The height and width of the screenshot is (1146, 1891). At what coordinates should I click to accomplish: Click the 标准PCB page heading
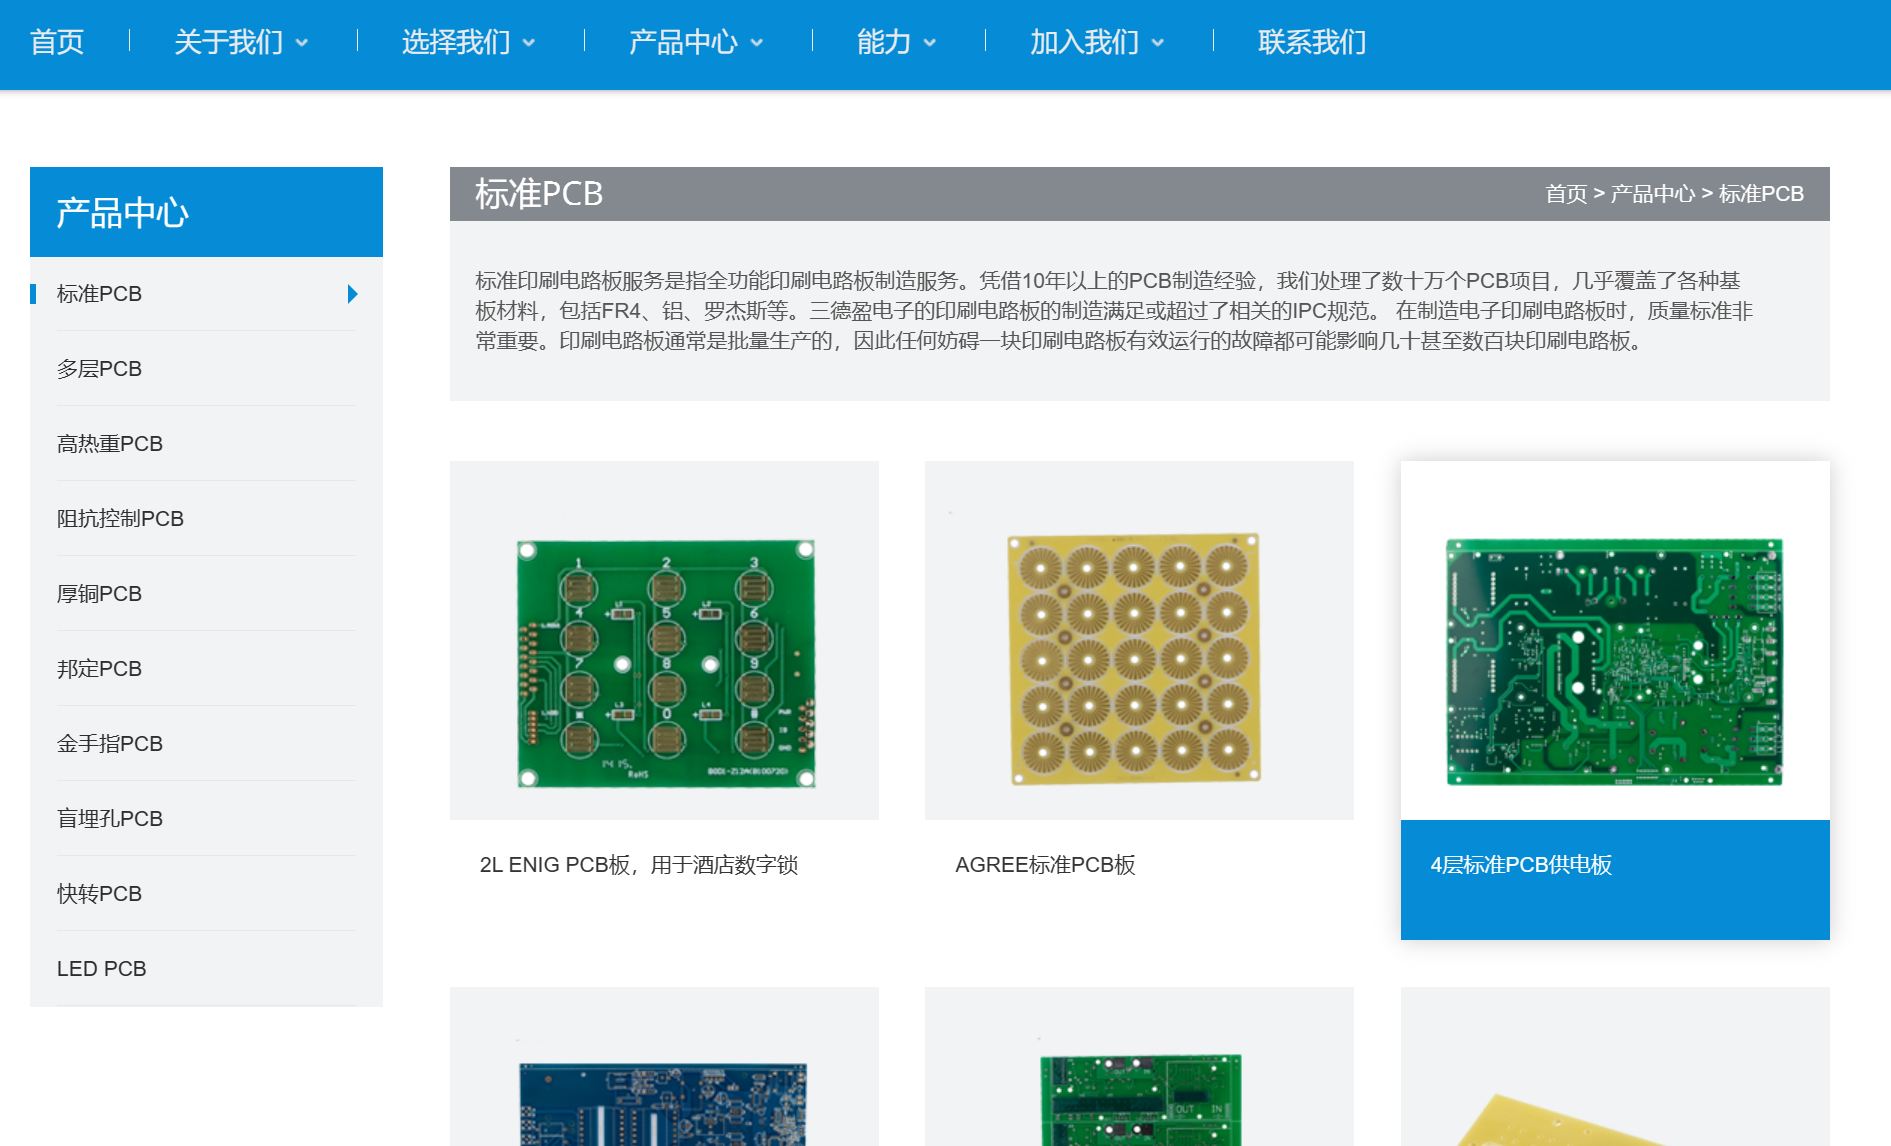pos(539,194)
